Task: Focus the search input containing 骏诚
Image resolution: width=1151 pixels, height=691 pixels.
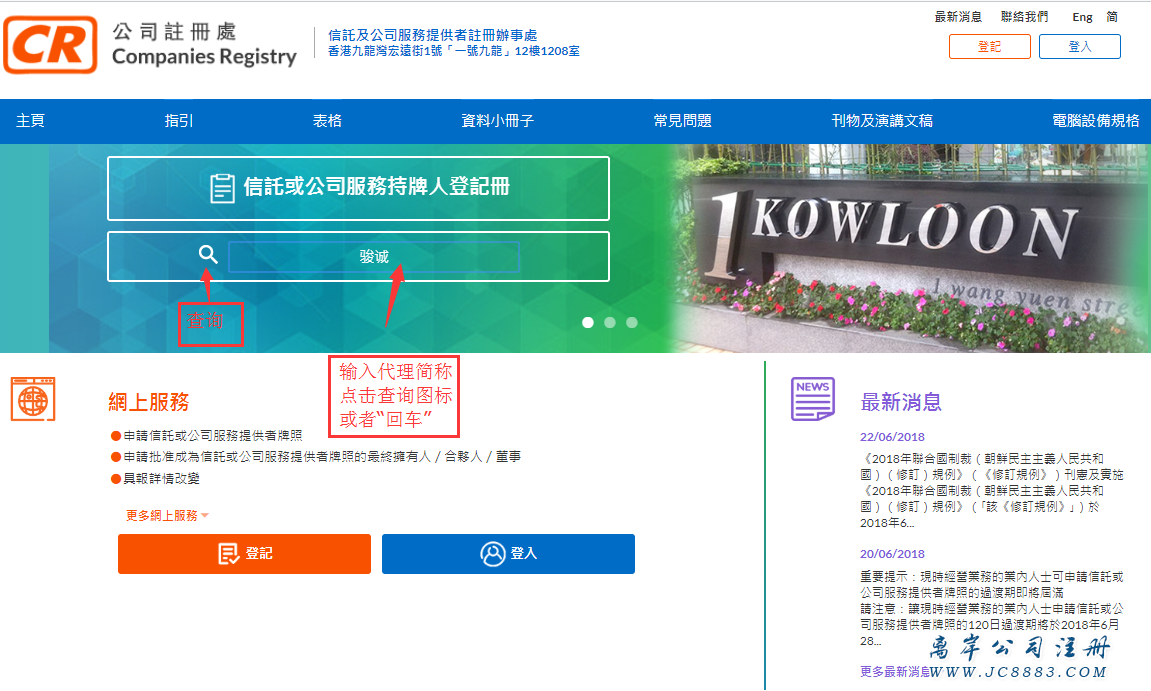Action: pyautogui.click(x=374, y=257)
